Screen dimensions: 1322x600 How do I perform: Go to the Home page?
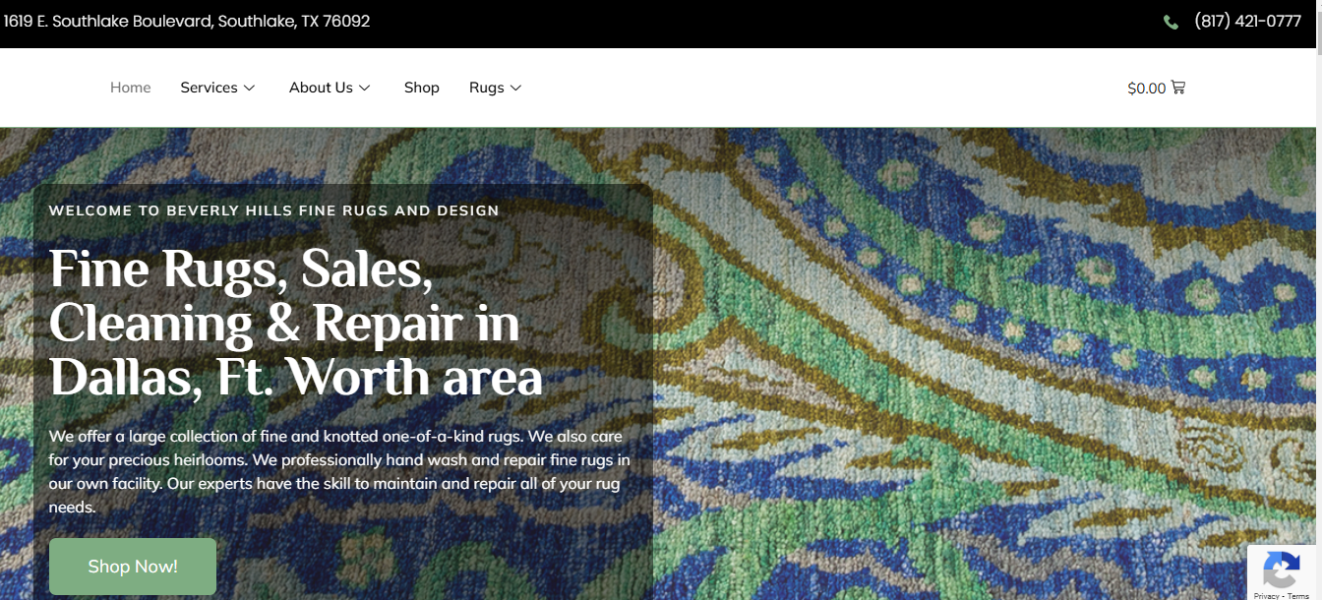(130, 87)
